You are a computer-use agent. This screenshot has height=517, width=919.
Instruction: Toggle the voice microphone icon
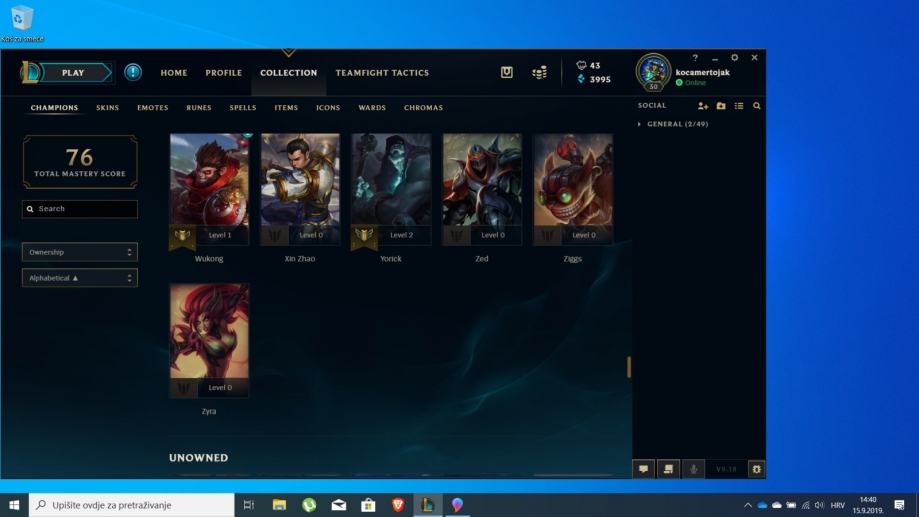(693, 469)
